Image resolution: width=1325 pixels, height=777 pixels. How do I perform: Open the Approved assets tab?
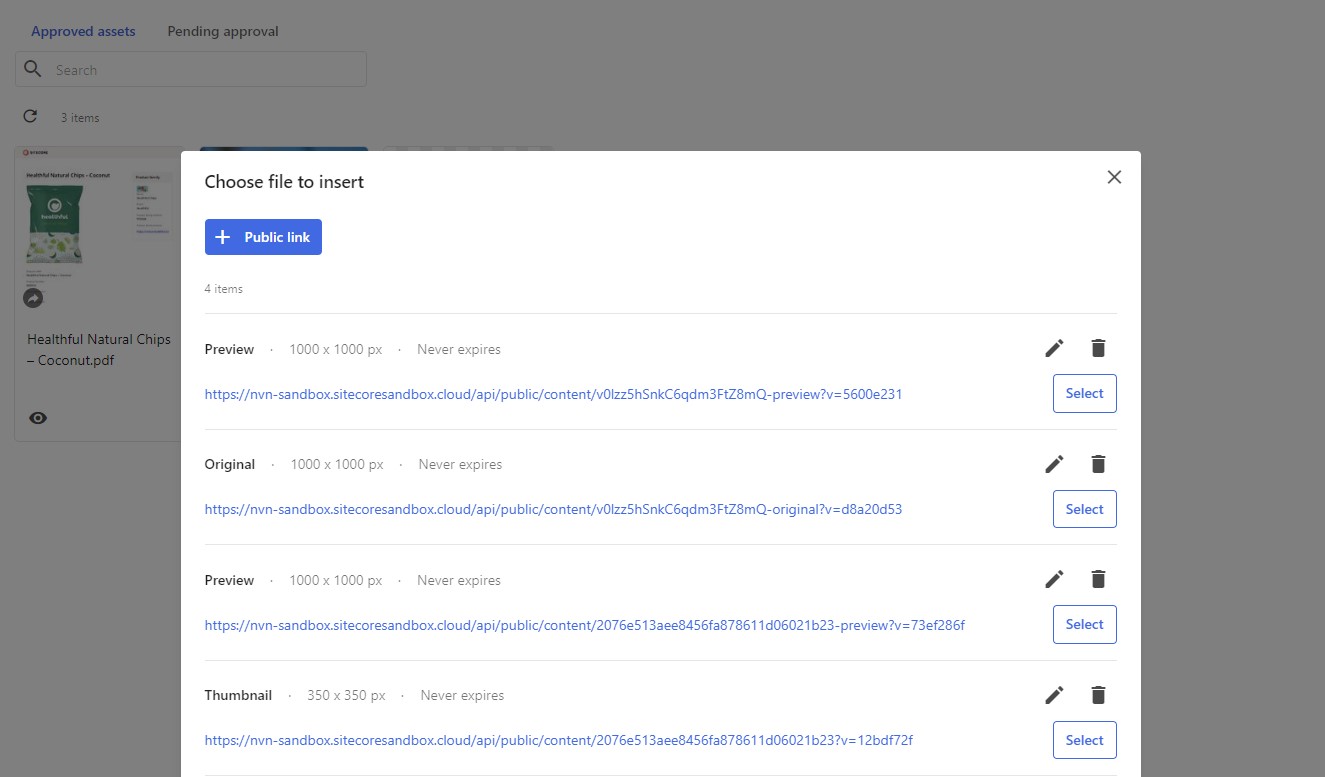click(83, 31)
